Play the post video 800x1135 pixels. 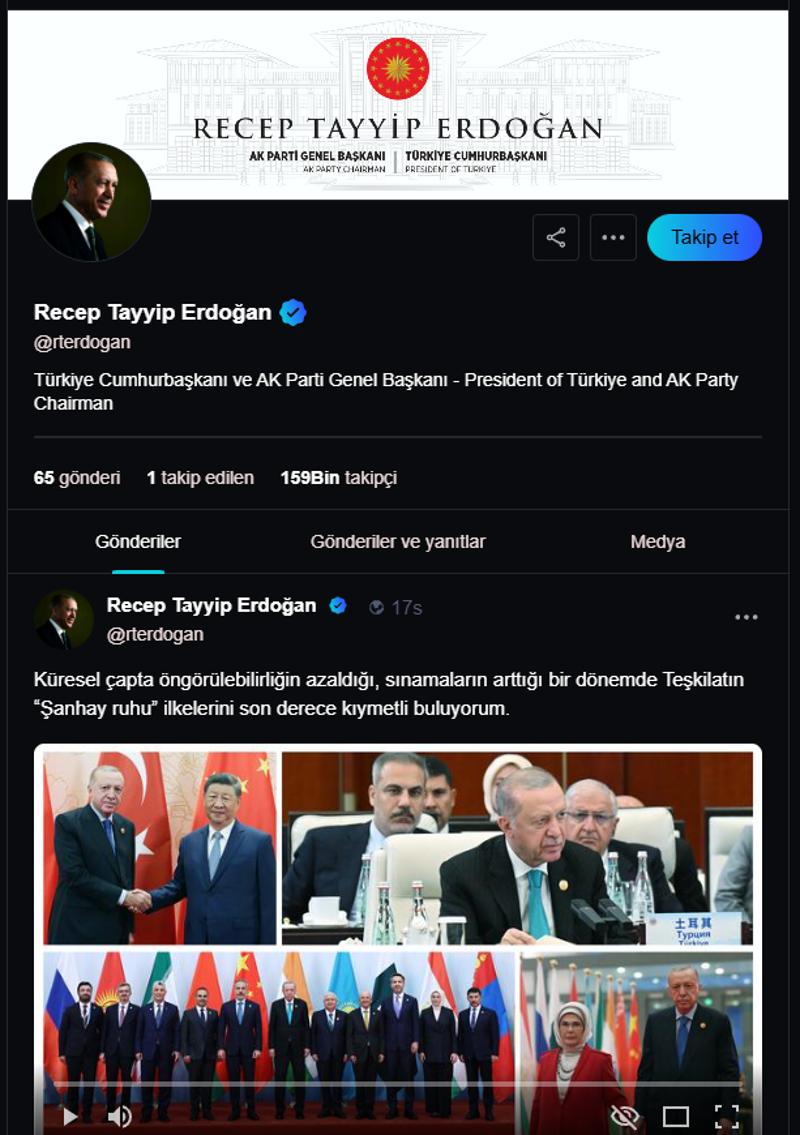pyautogui.click(x=70, y=1116)
